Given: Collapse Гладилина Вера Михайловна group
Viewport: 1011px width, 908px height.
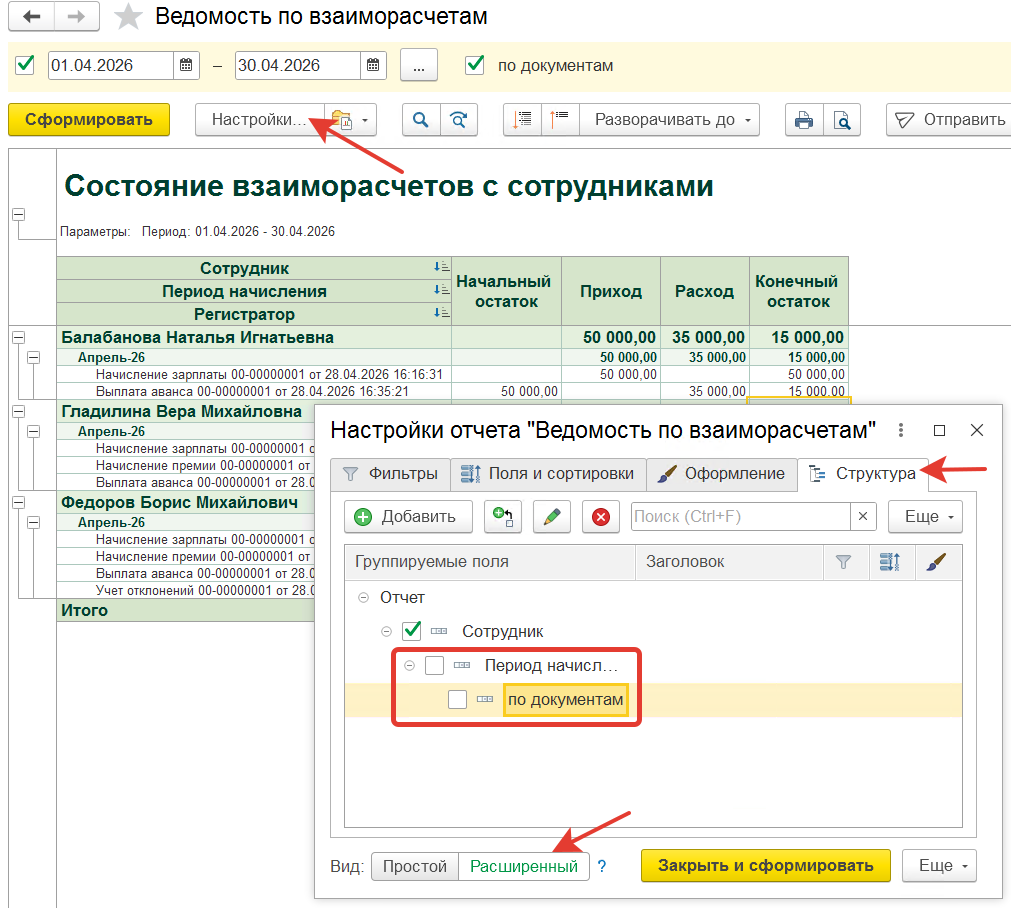Looking at the screenshot, I should 19,411.
